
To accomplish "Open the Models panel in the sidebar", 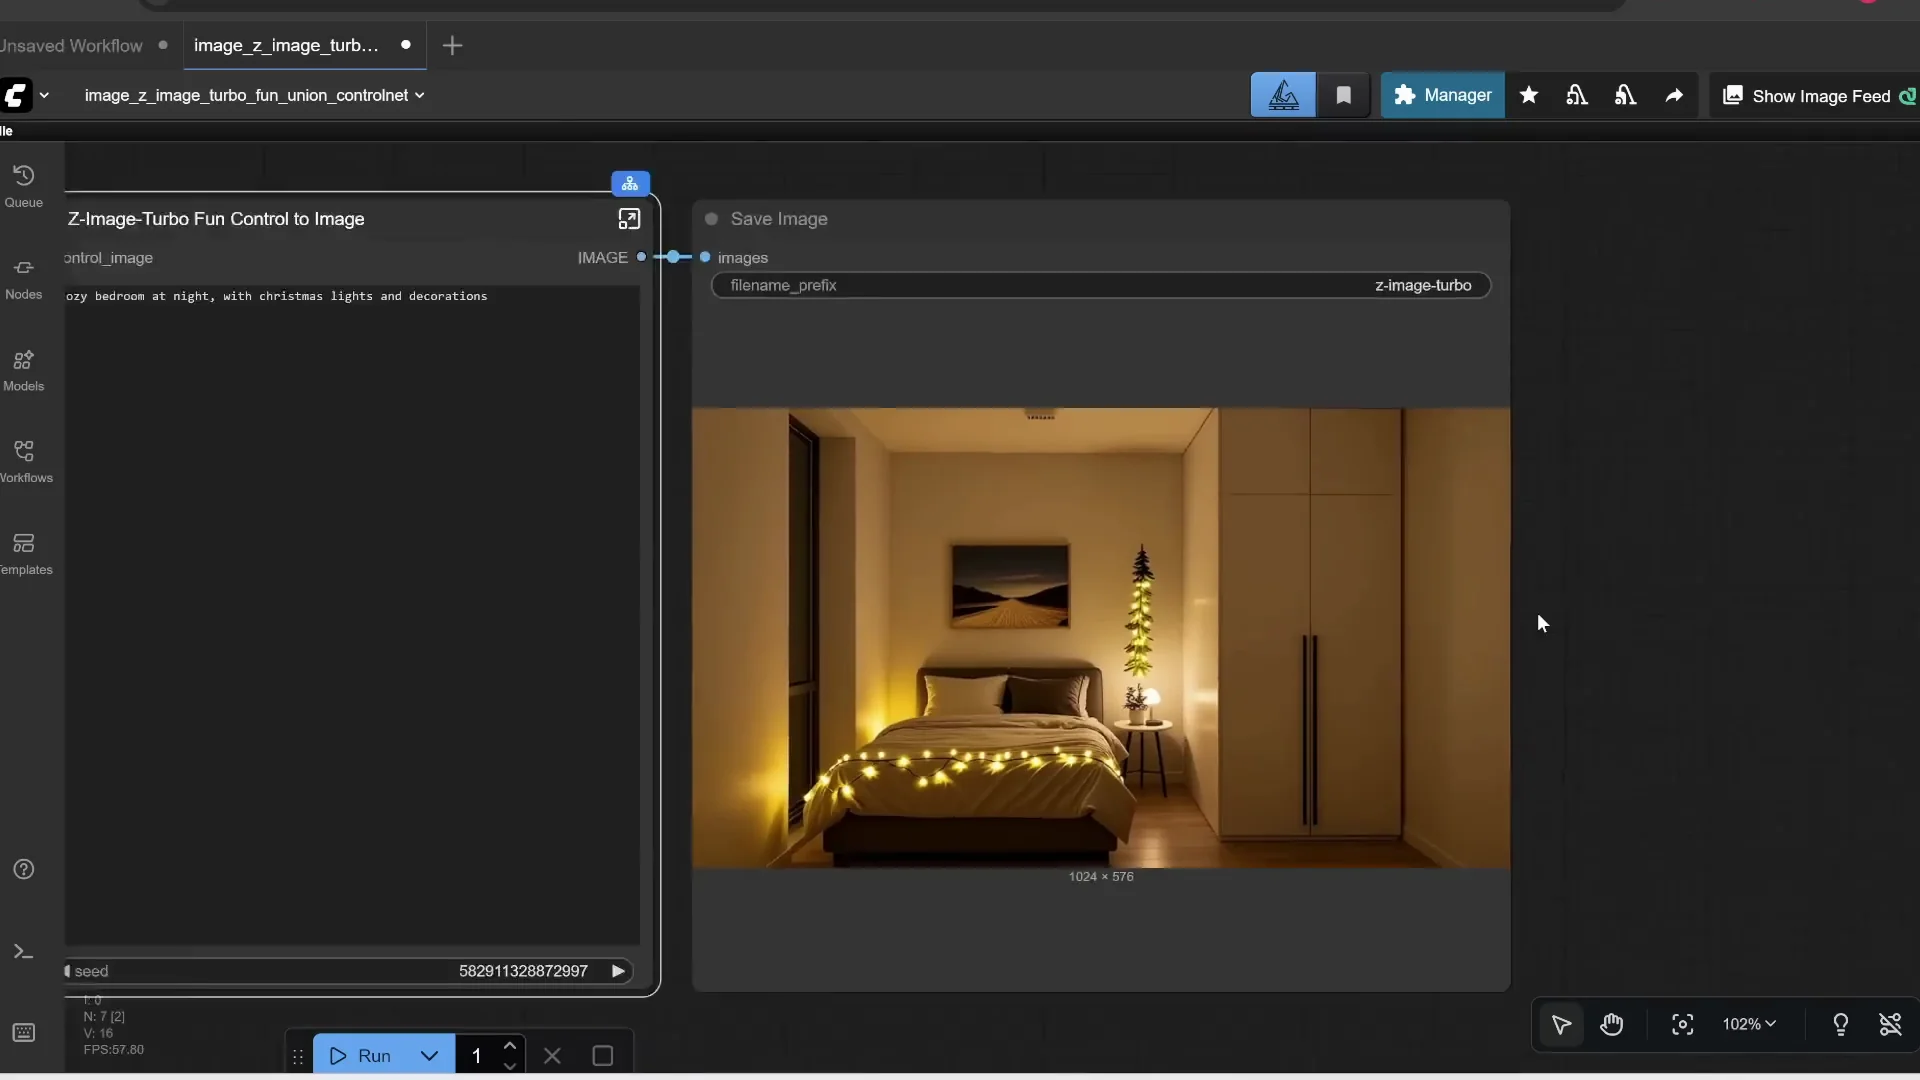I will 23,370.
